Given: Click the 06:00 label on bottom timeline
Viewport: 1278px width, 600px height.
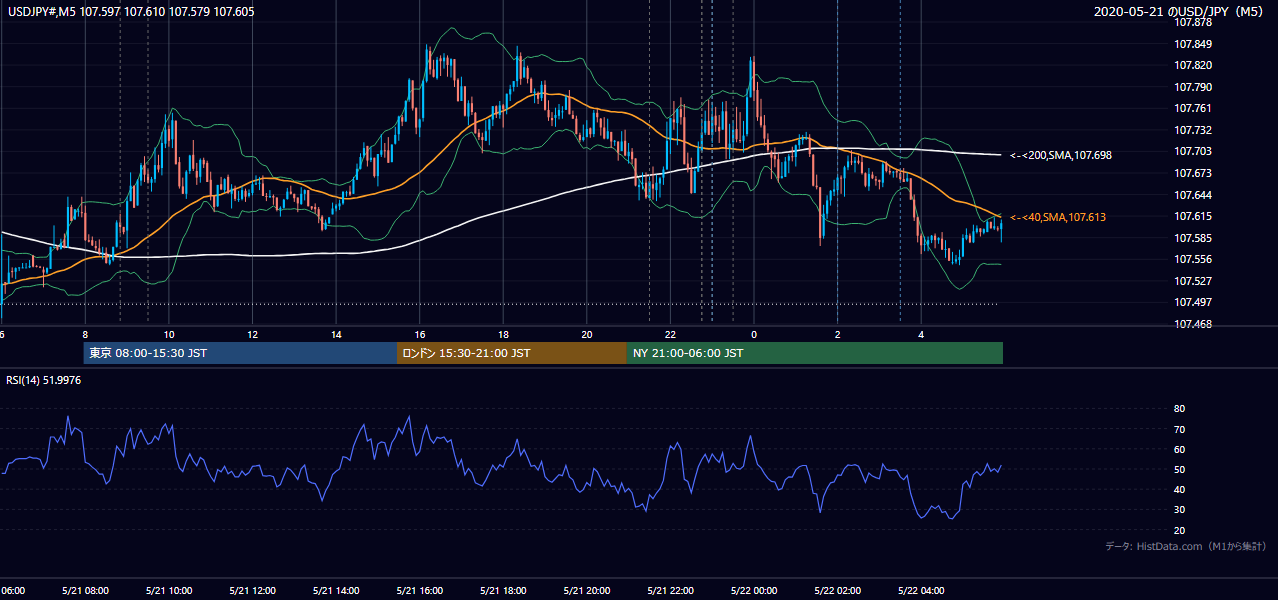Looking at the screenshot, I should pyautogui.click(x=12, y=590).
